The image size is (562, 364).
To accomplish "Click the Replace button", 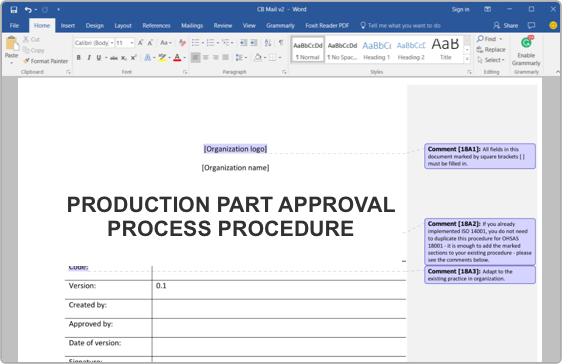I will (491, 49).
